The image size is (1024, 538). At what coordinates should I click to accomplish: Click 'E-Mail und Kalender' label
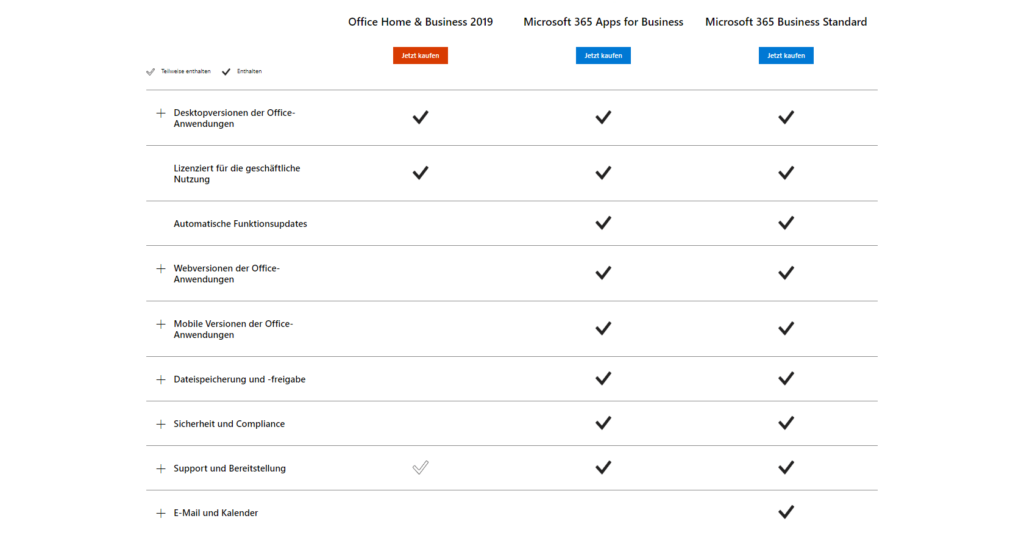216,513
